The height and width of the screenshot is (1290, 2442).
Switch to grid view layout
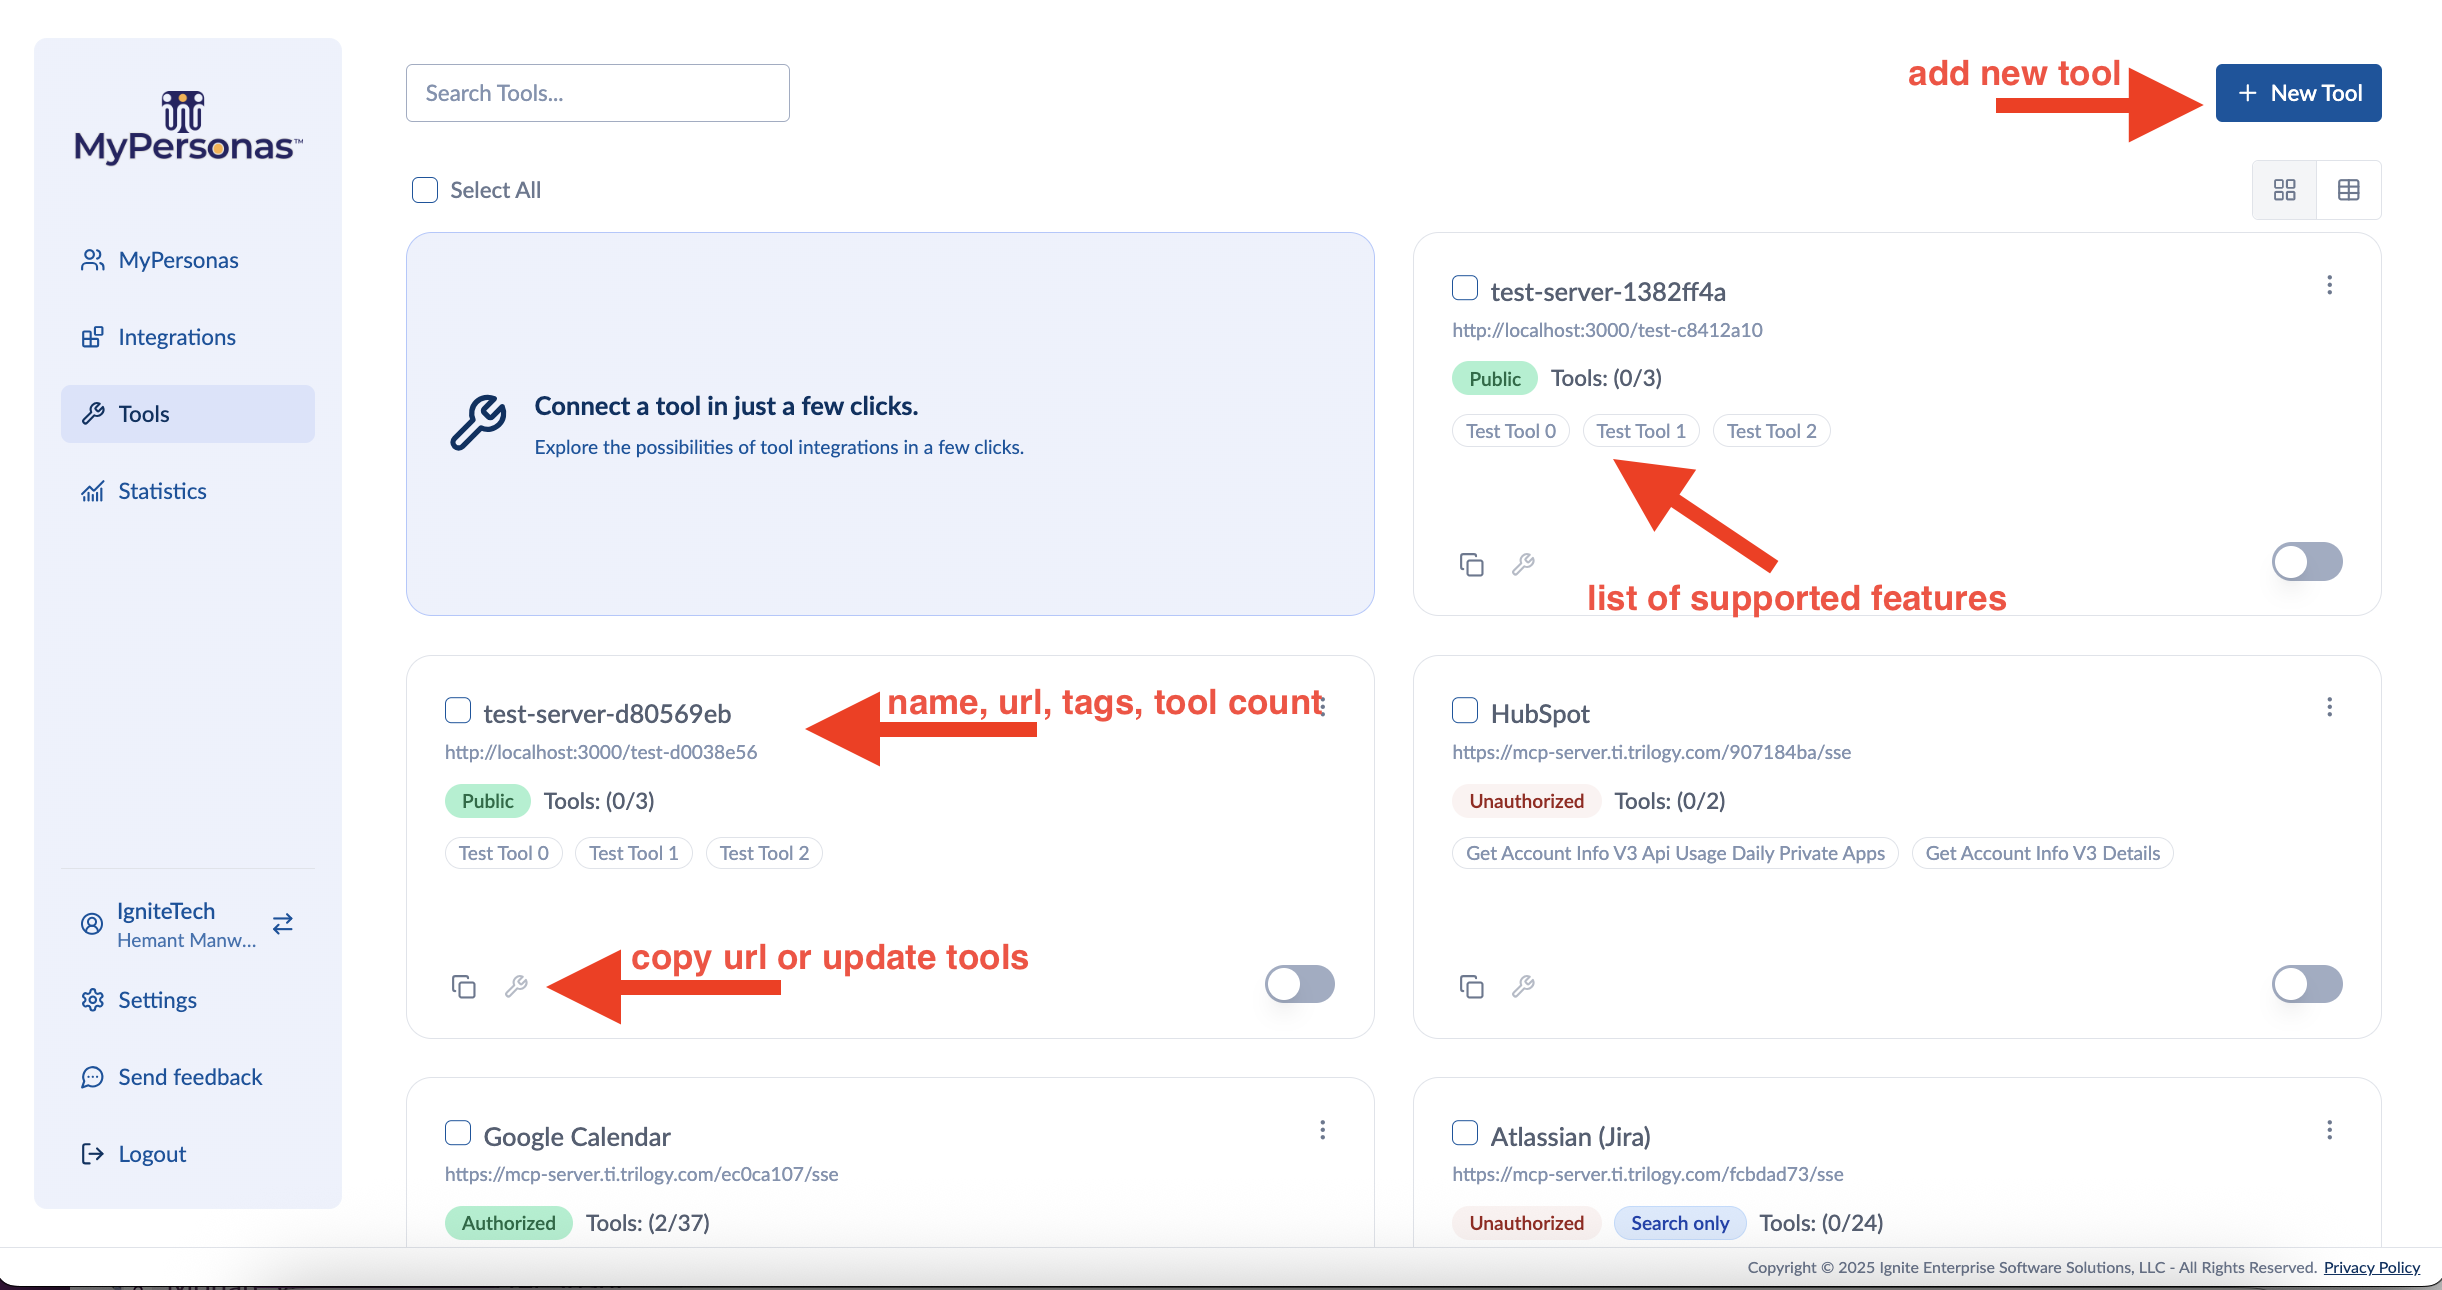(2284, 190)
